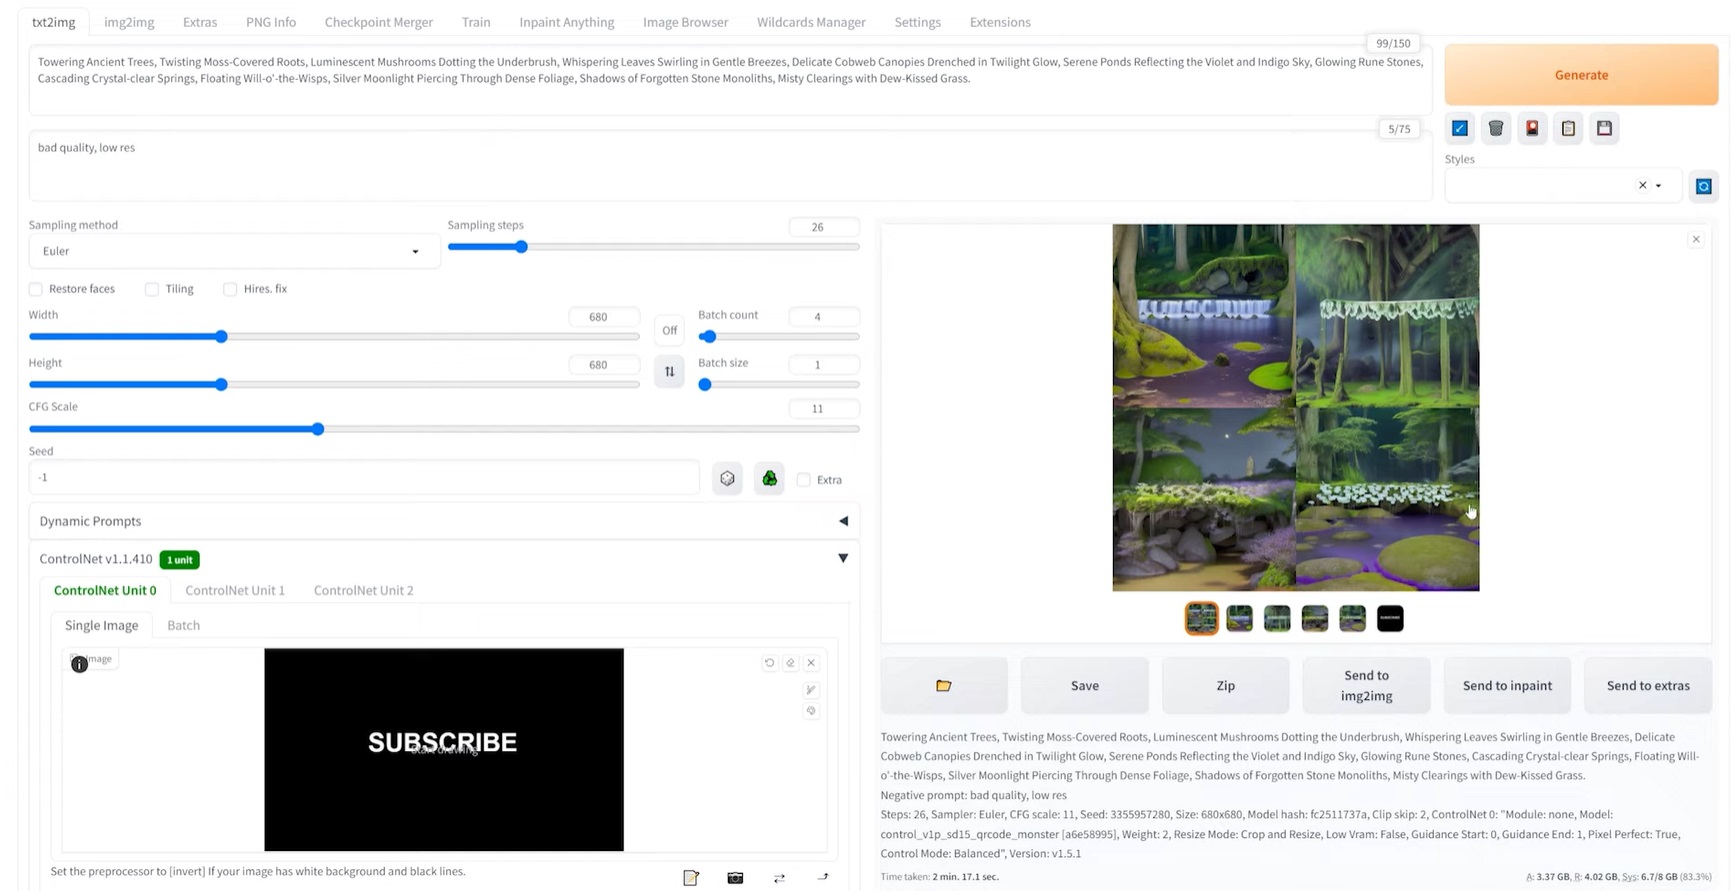Image resolution: width=1731 pixels, height=891 pixels.
Task: Click the undo icon on ControlNet image
Action: click(x=769, y=662)
